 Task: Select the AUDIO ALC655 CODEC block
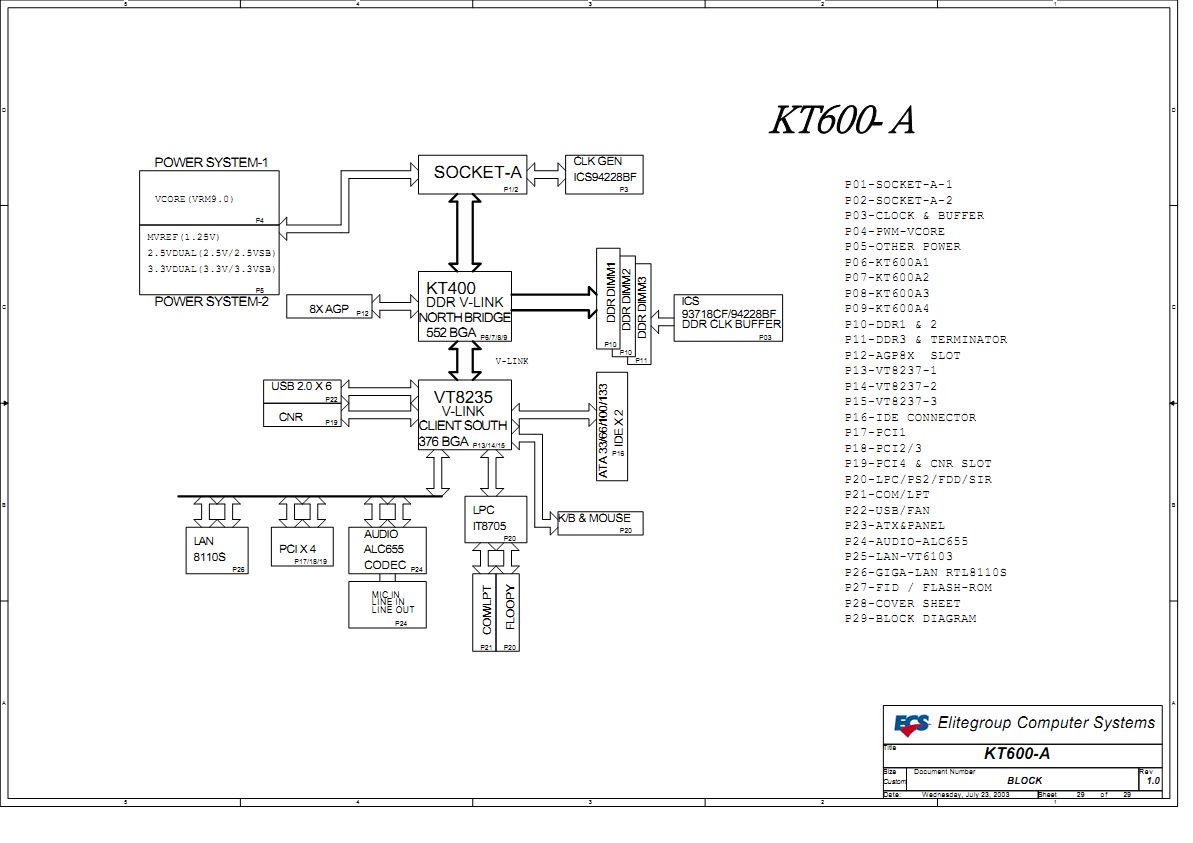pos(387,550)
